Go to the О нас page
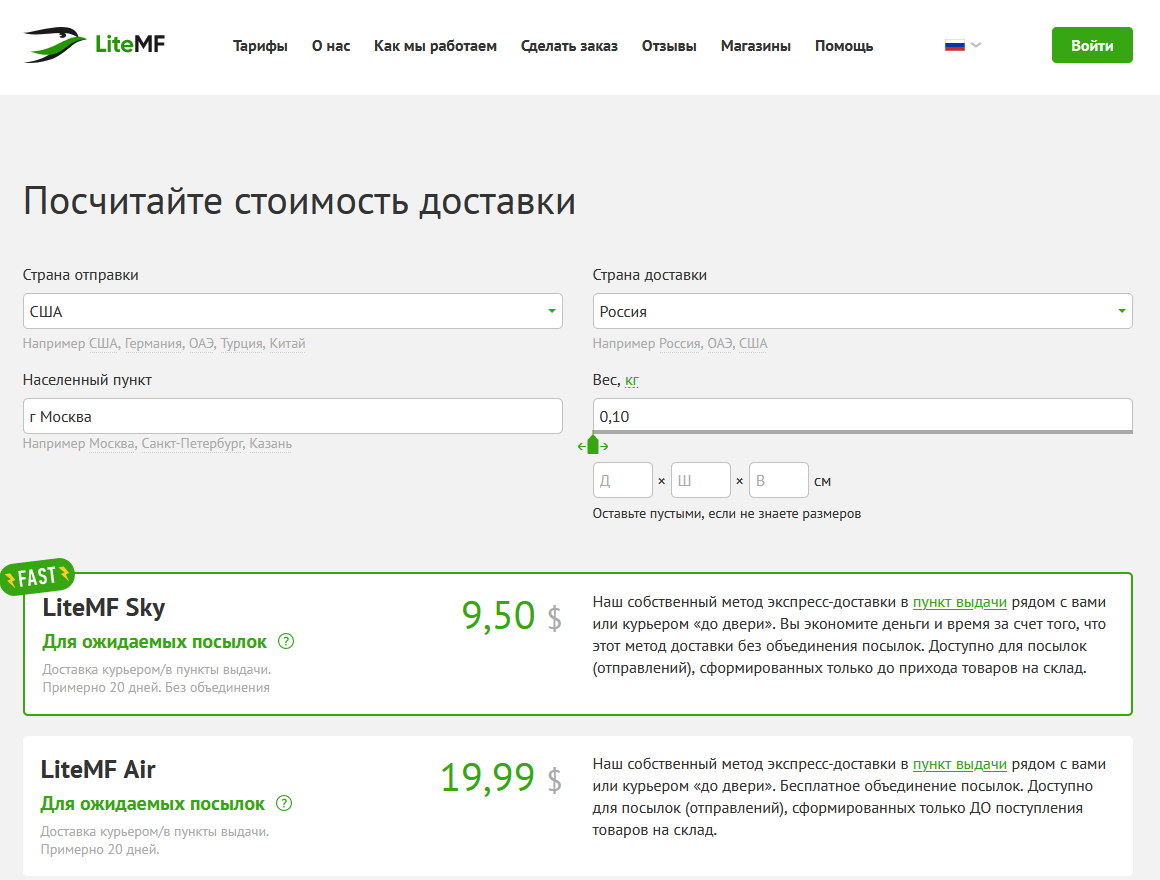Image resolution: width=1160 pixels, height=880 pixels. click(331, 46)
